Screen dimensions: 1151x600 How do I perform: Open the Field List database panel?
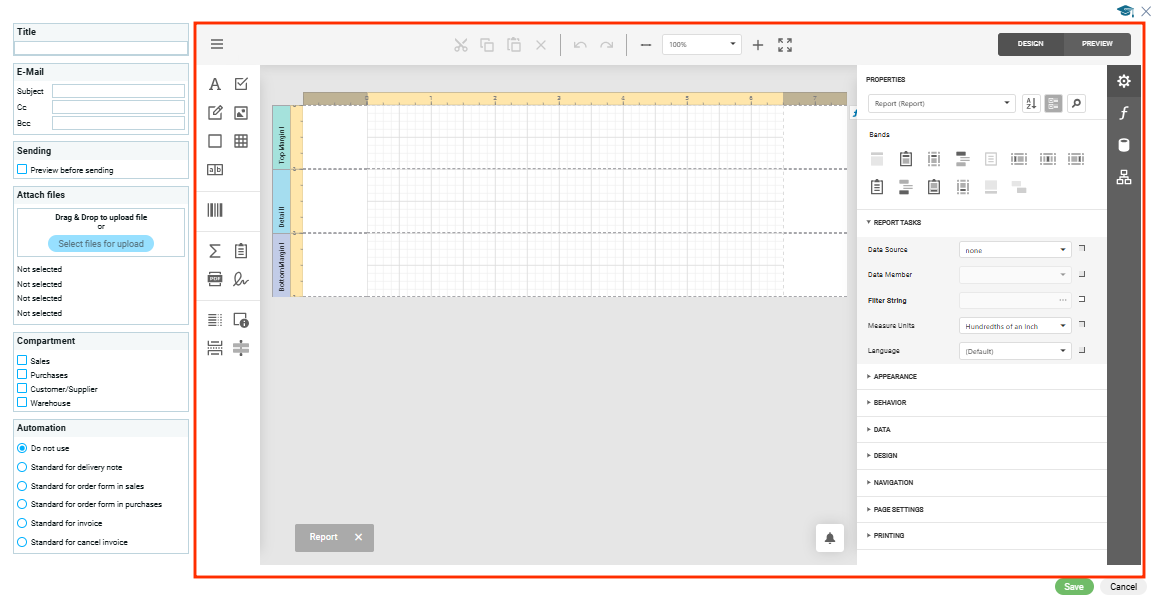pyautogui.click(x=1124, y=145)
